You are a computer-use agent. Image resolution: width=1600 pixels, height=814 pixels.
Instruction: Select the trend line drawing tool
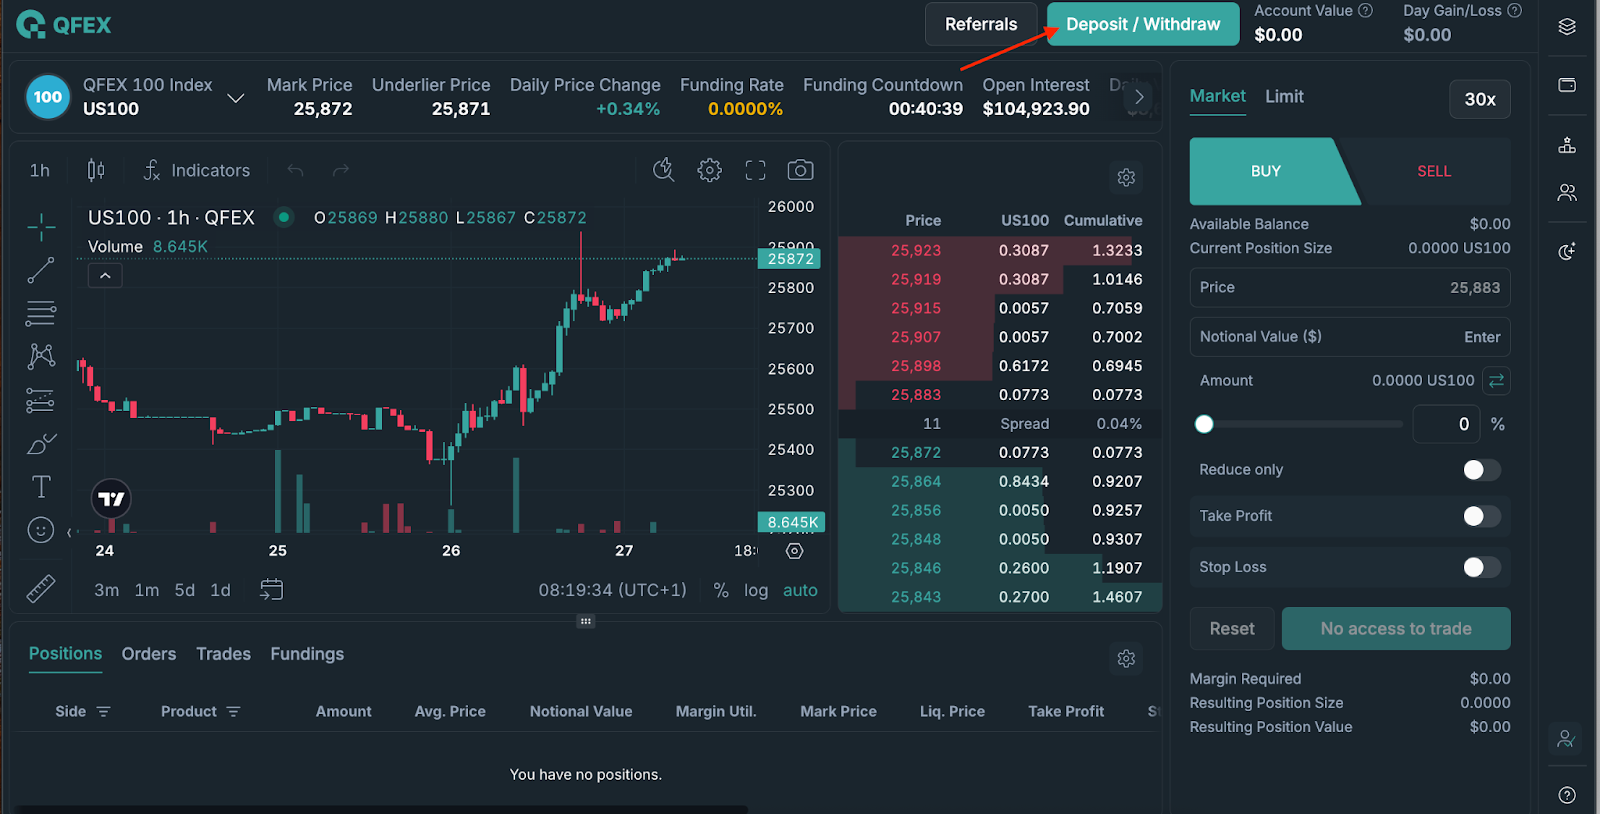(41, 270)
